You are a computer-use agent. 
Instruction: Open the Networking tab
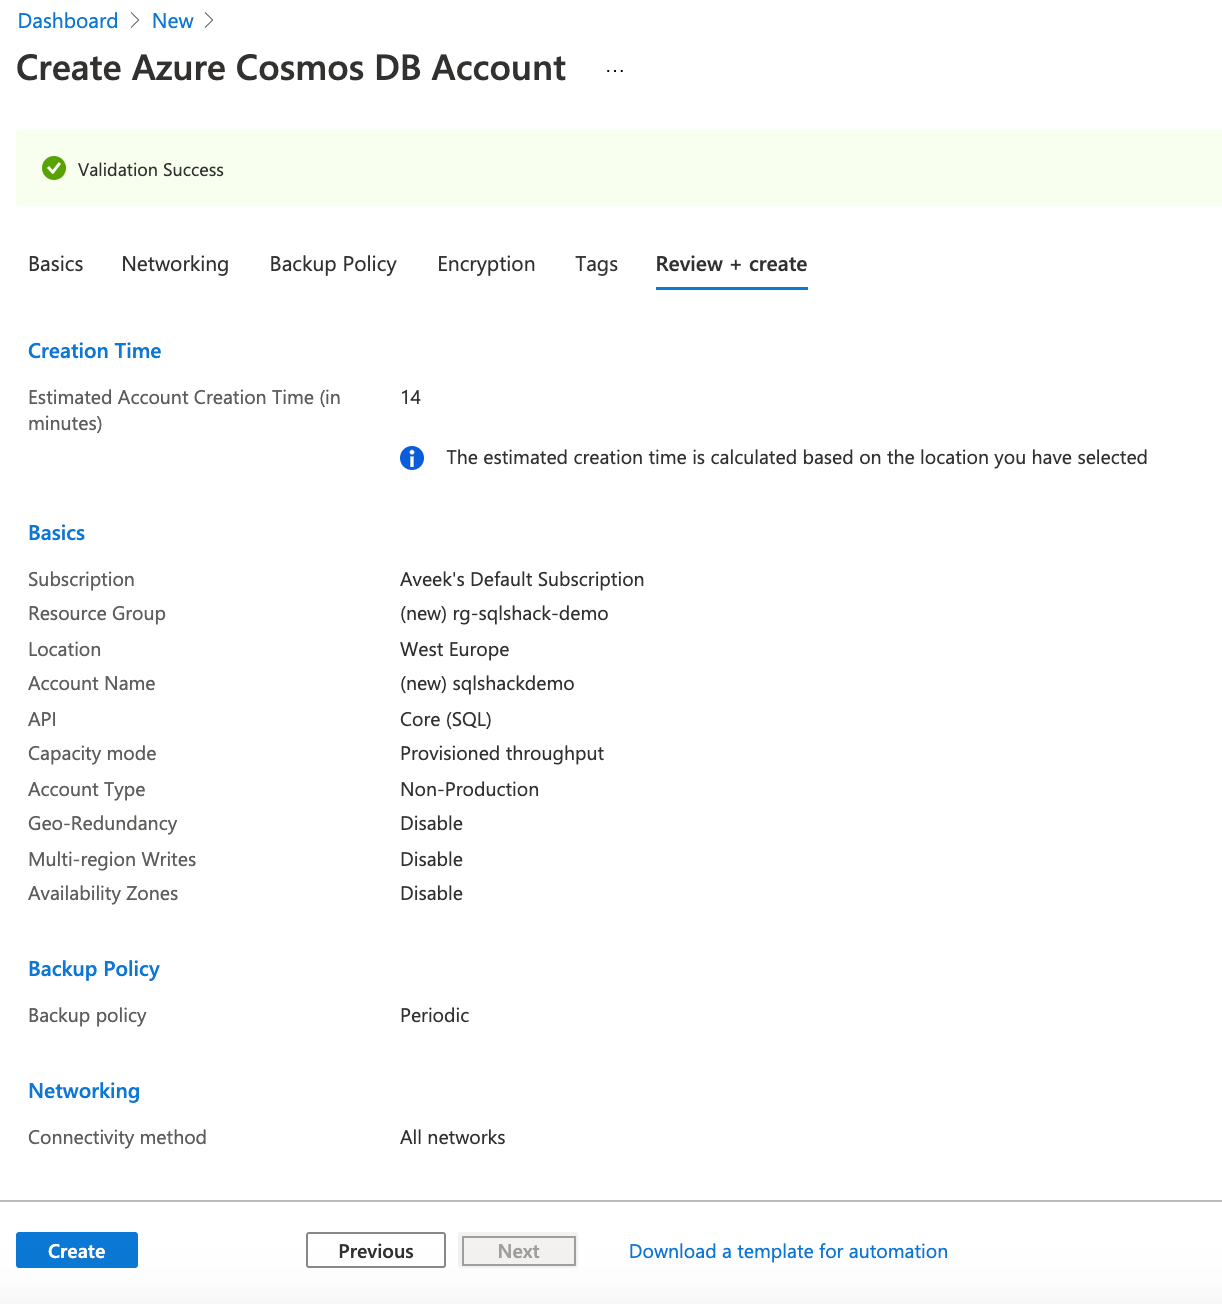pos(175,264)
